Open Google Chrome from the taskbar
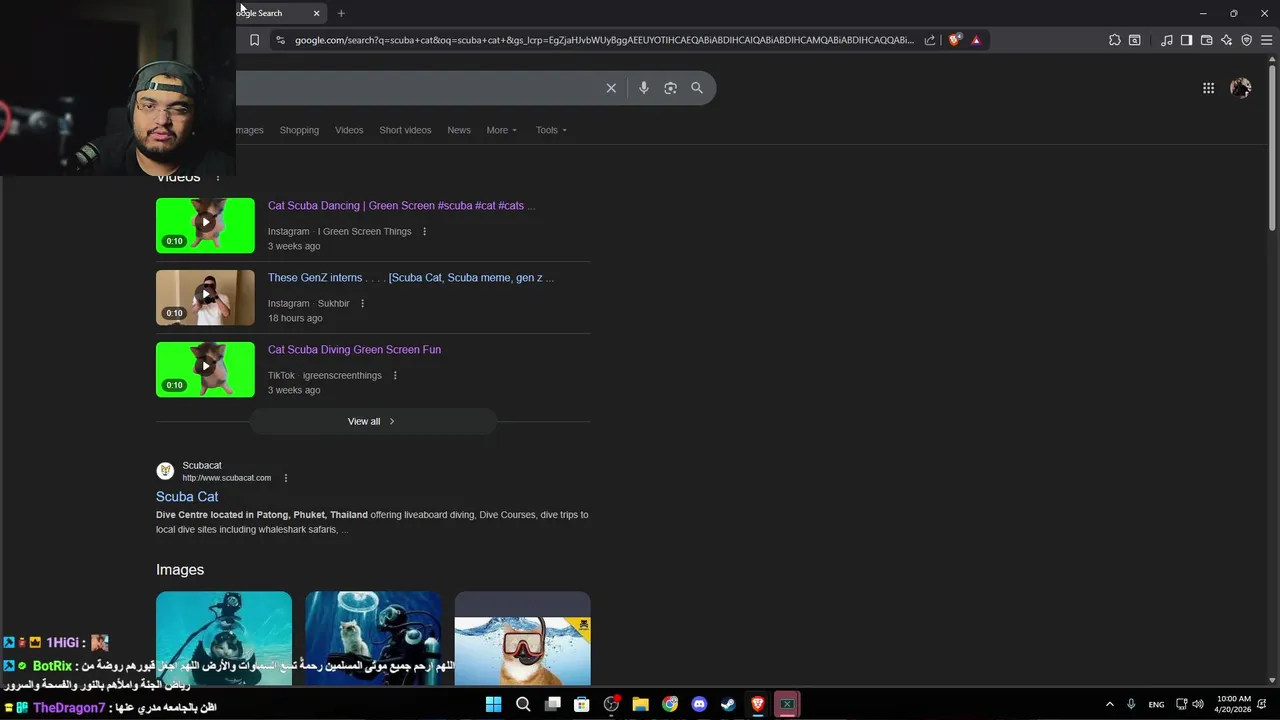Viewport: 1280px width, 720px height. pos(670,704)
